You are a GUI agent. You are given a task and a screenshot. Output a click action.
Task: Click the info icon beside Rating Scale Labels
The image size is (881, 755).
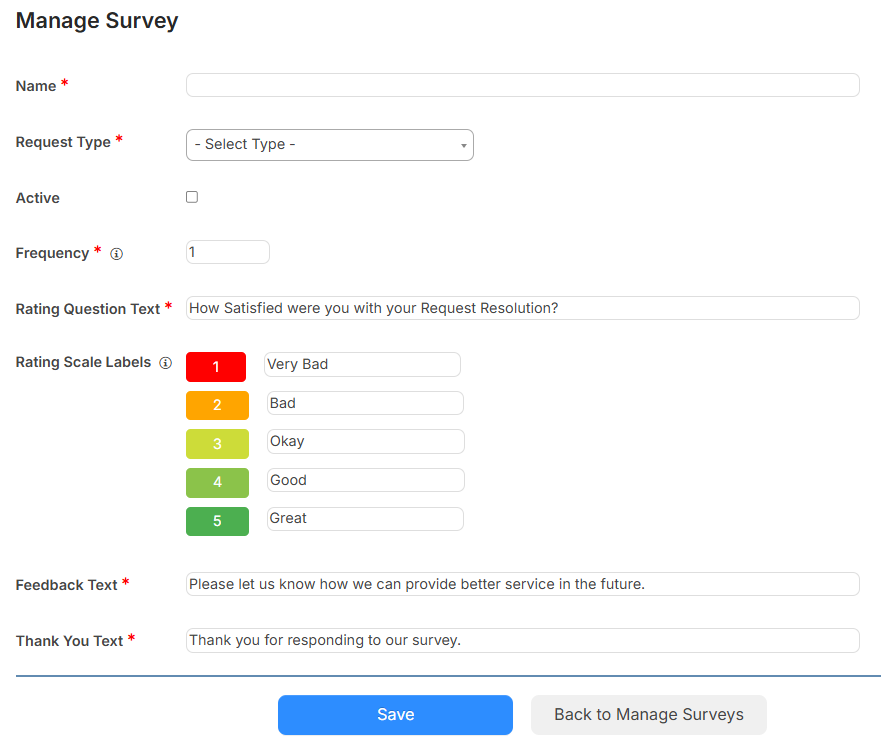point(165,363)
